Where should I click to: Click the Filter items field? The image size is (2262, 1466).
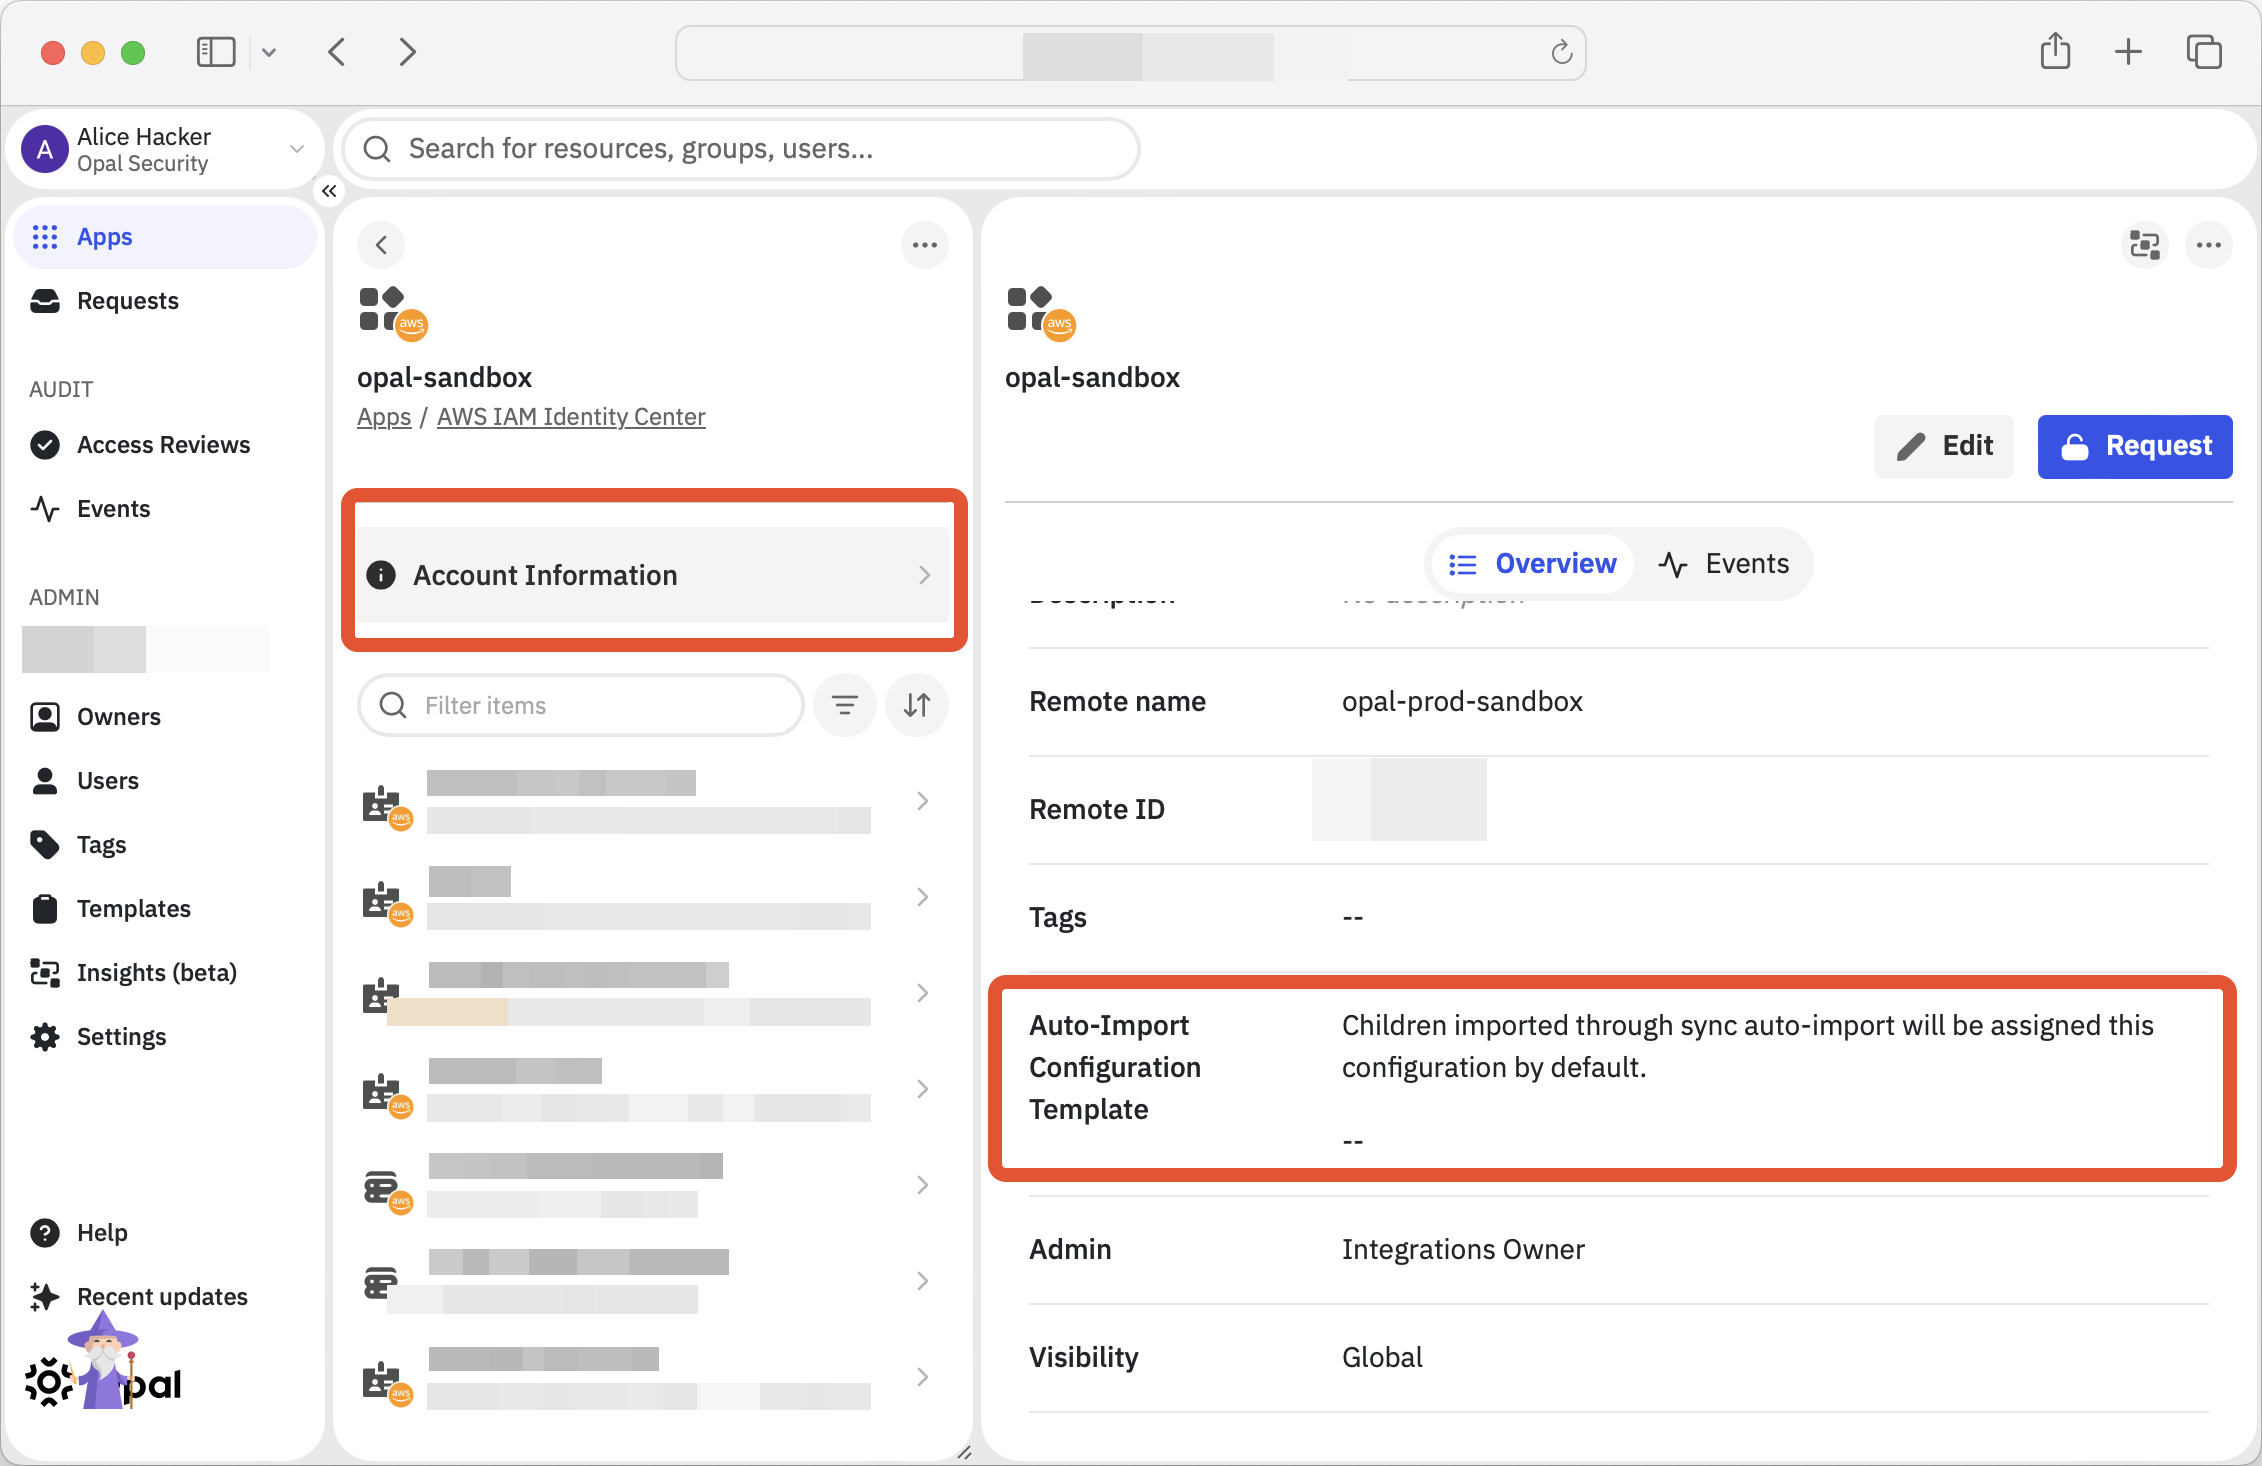point(581,705)
